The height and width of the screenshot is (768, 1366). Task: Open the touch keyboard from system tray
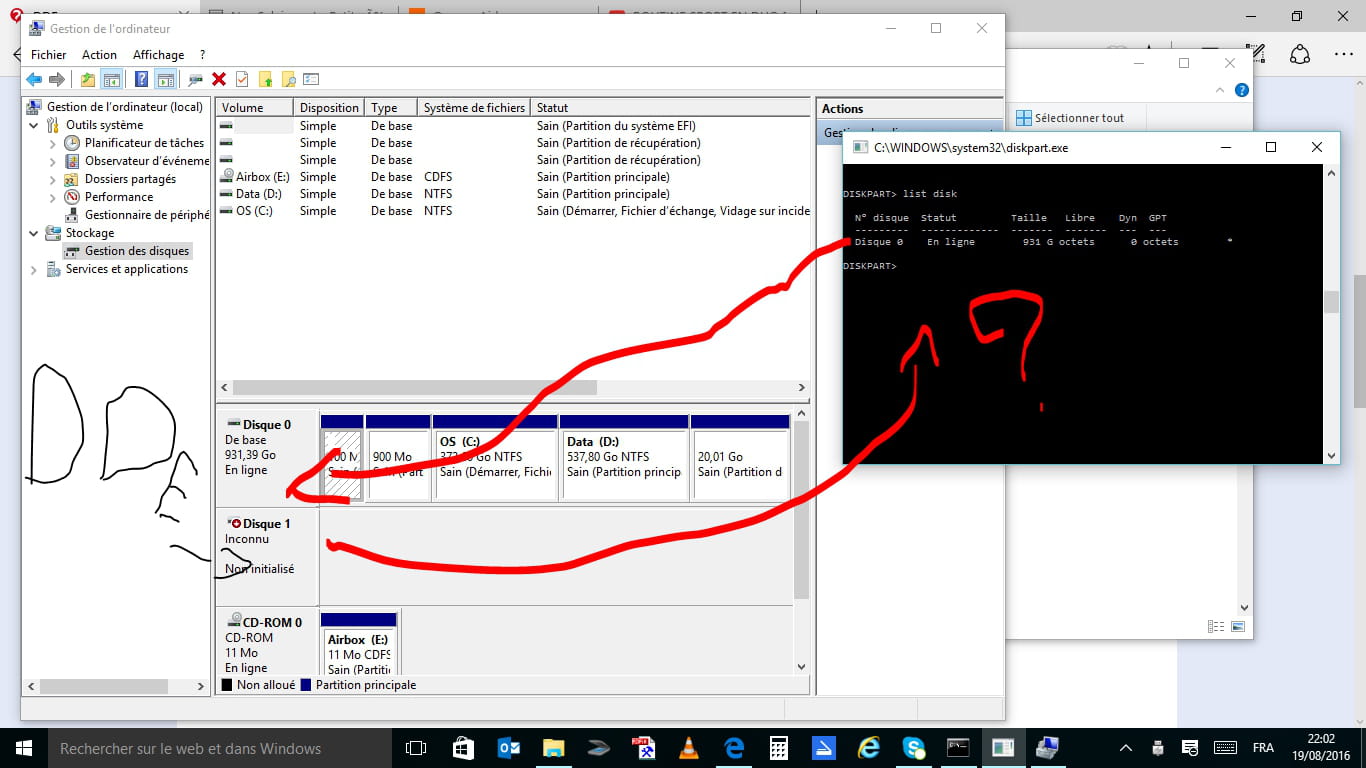[1225, 748]
